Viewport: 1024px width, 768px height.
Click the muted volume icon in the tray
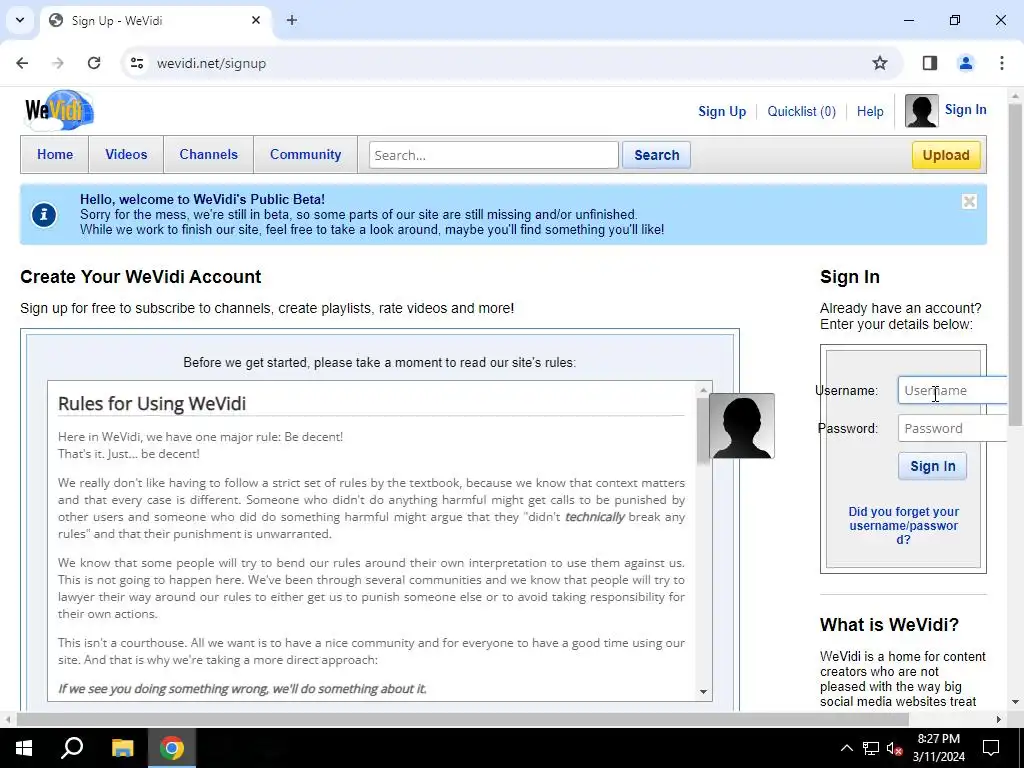[895, 748]
